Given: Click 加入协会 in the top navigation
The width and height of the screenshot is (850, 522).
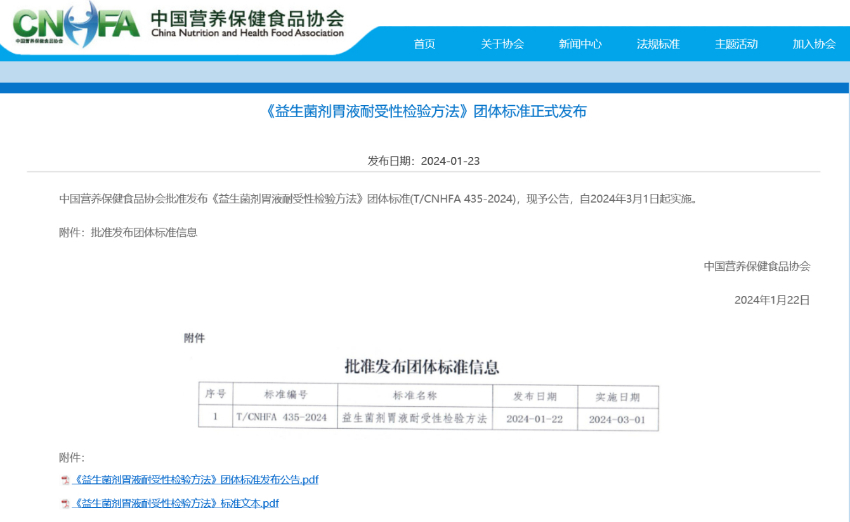Looking at the screenshot, I should (814, 44).
